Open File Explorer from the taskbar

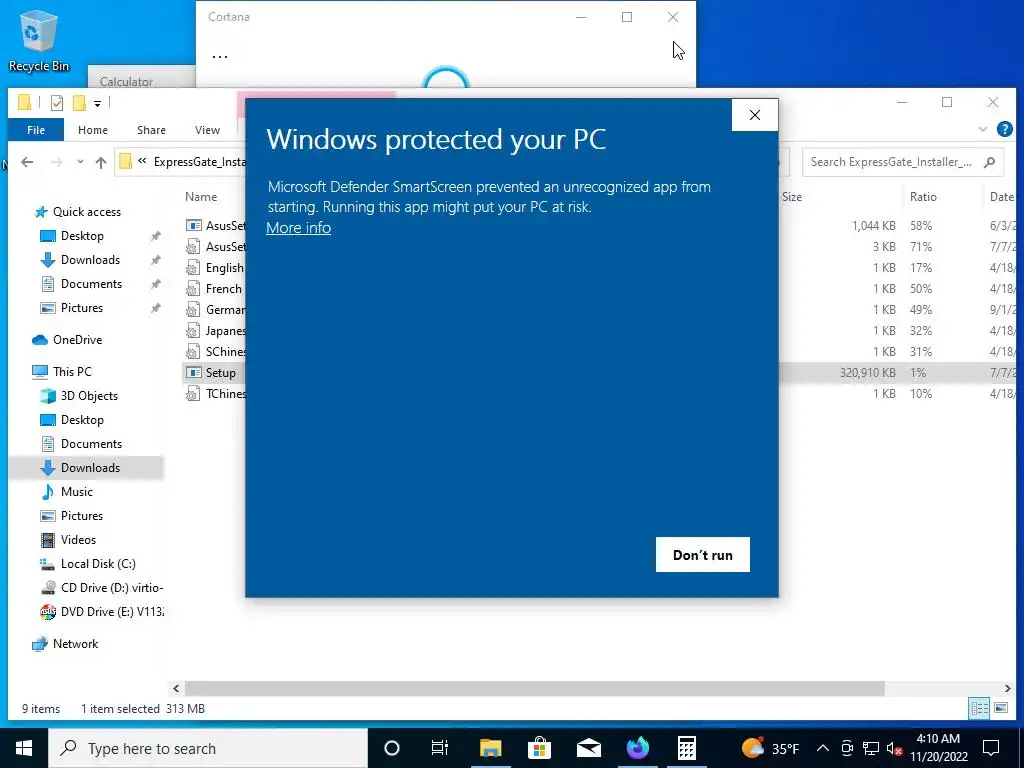[490, 748]
